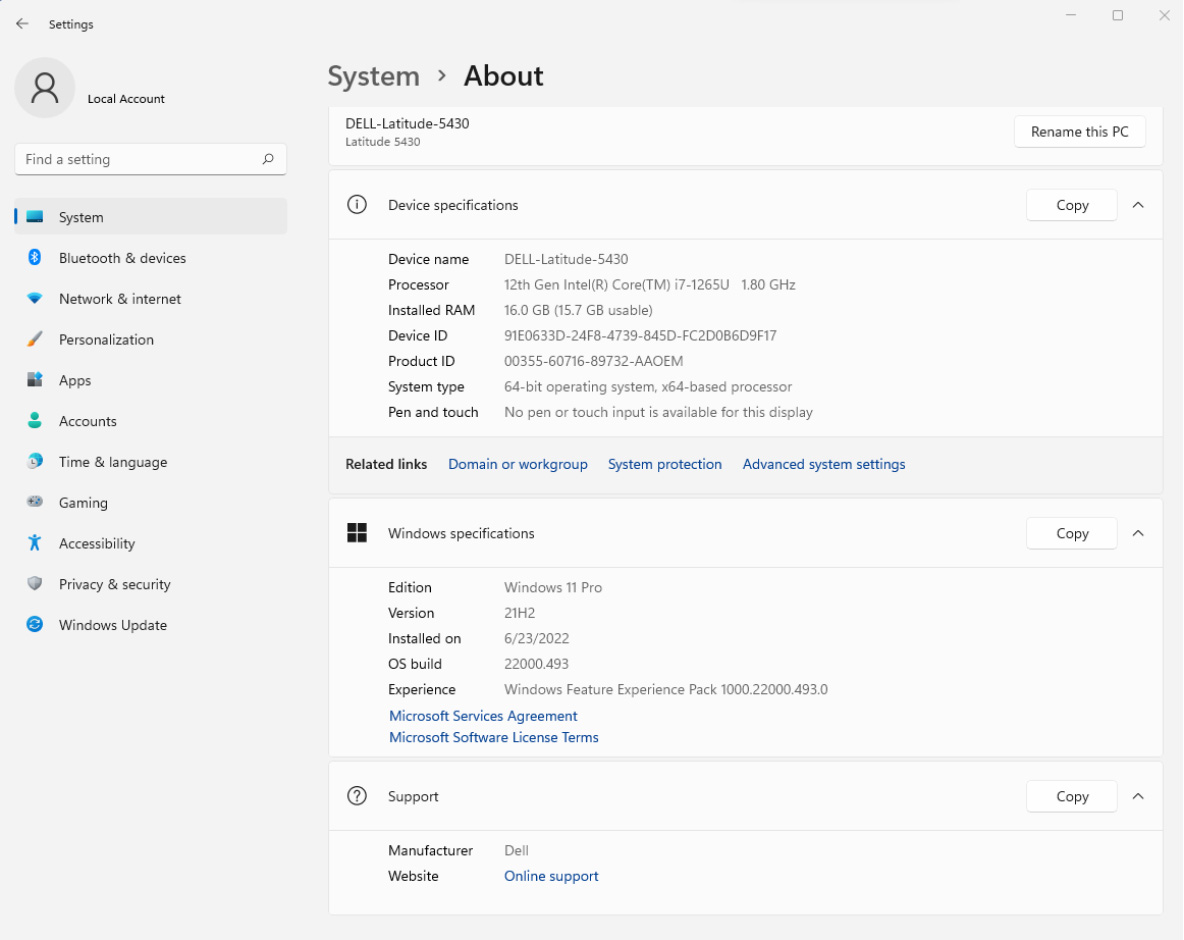Click Product ID value 00355-60716-89732-AAOEM
This screenshot has width=1184, height=940.
[x=593, y=362]
